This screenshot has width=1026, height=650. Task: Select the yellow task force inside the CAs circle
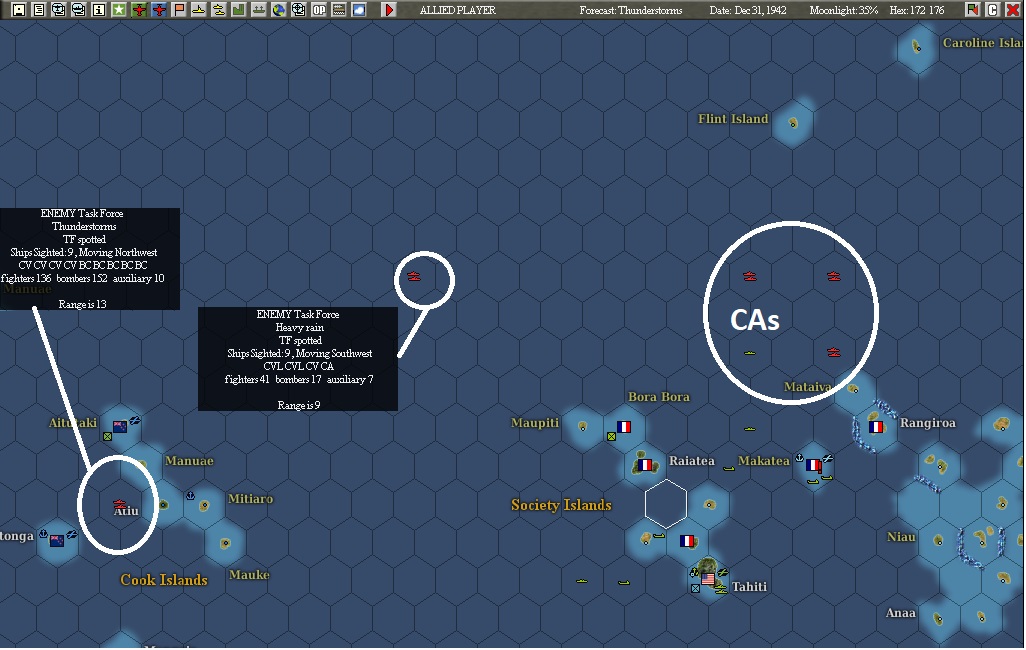click(x=750, y=353)
